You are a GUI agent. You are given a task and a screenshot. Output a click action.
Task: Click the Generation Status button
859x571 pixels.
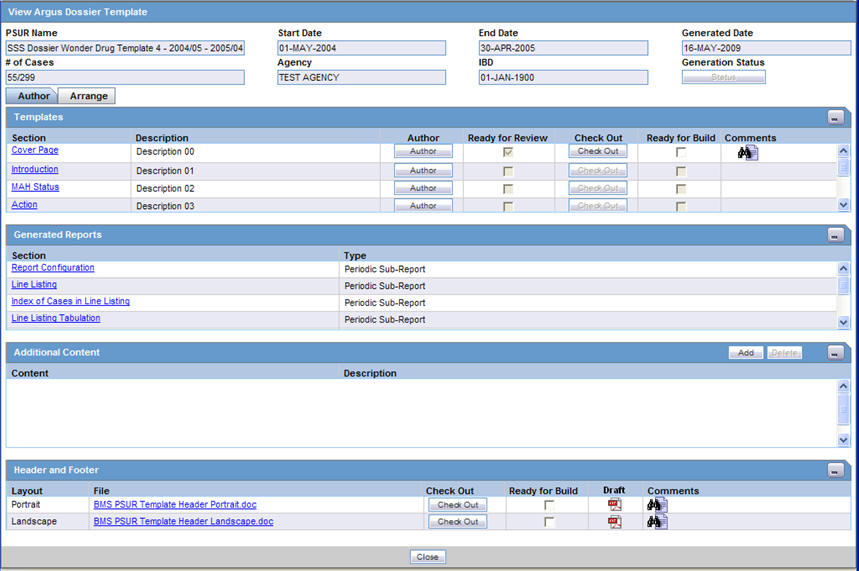723,77
